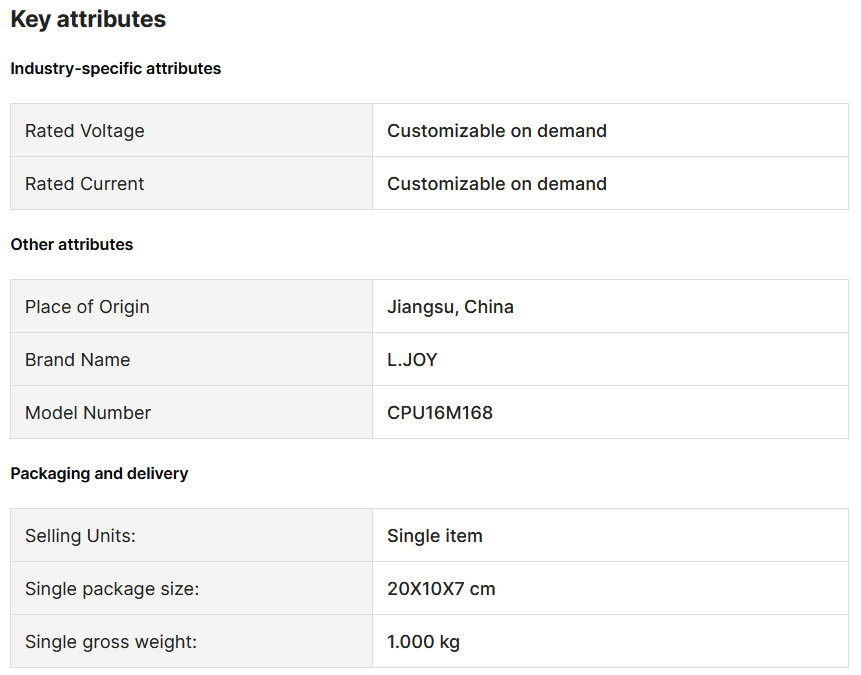Select the Packaging and delivery subheading

(99, 473)
